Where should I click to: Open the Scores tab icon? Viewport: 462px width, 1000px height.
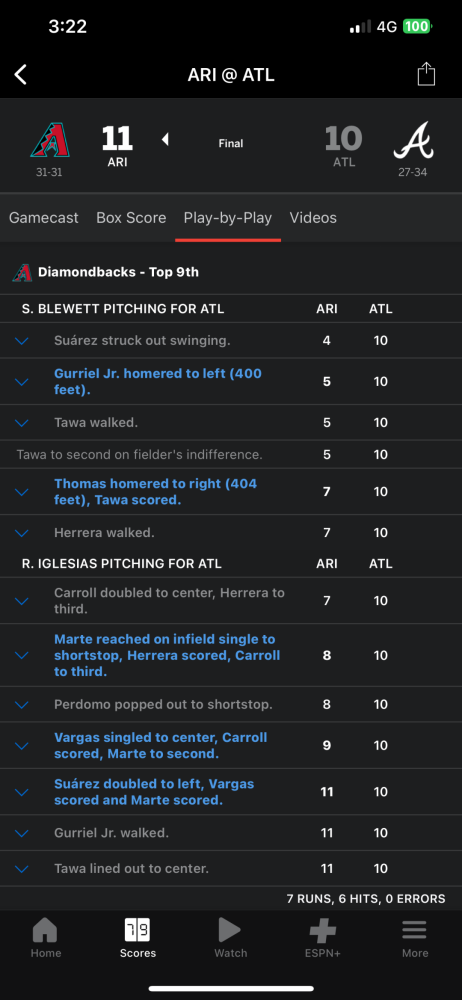[137, 930]
